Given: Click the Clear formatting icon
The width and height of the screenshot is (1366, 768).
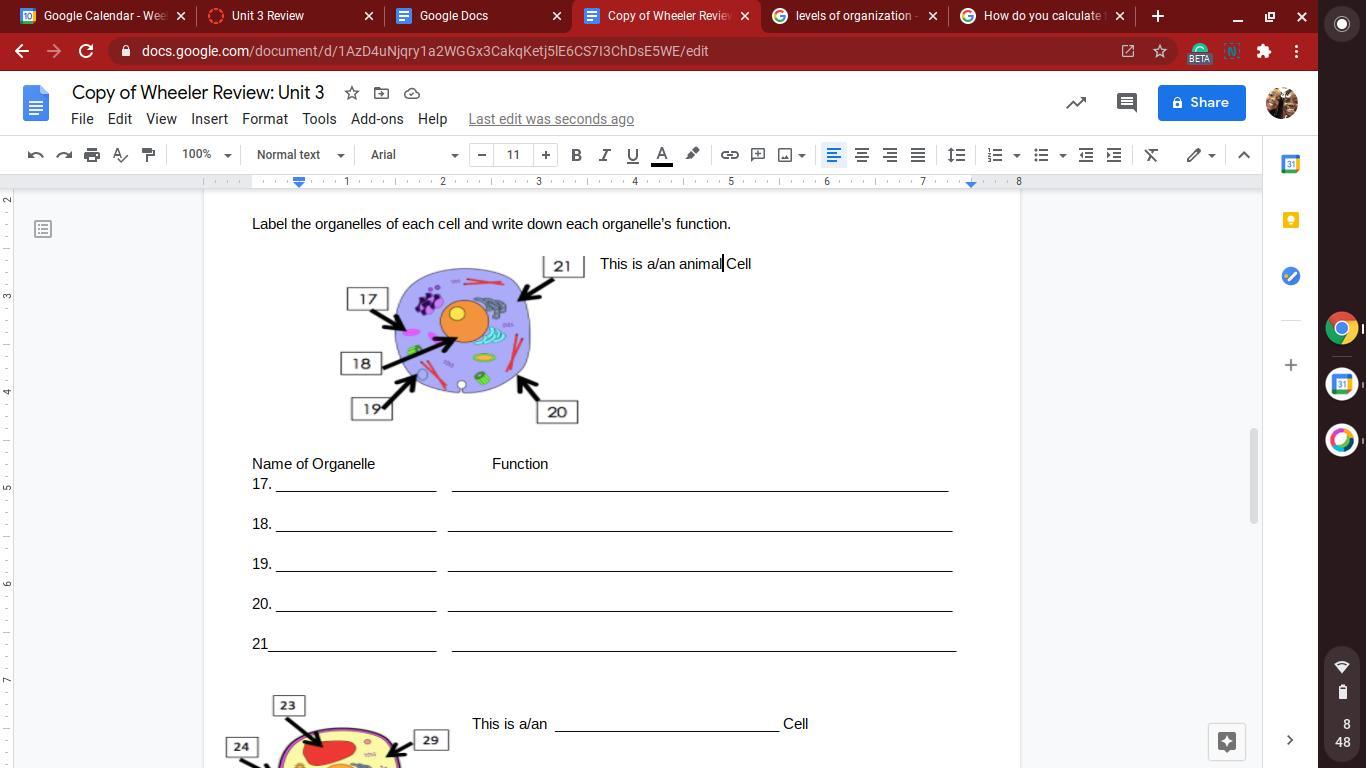Looking at the screenshot, I should pyautogui.click(x=1151, y=155).
